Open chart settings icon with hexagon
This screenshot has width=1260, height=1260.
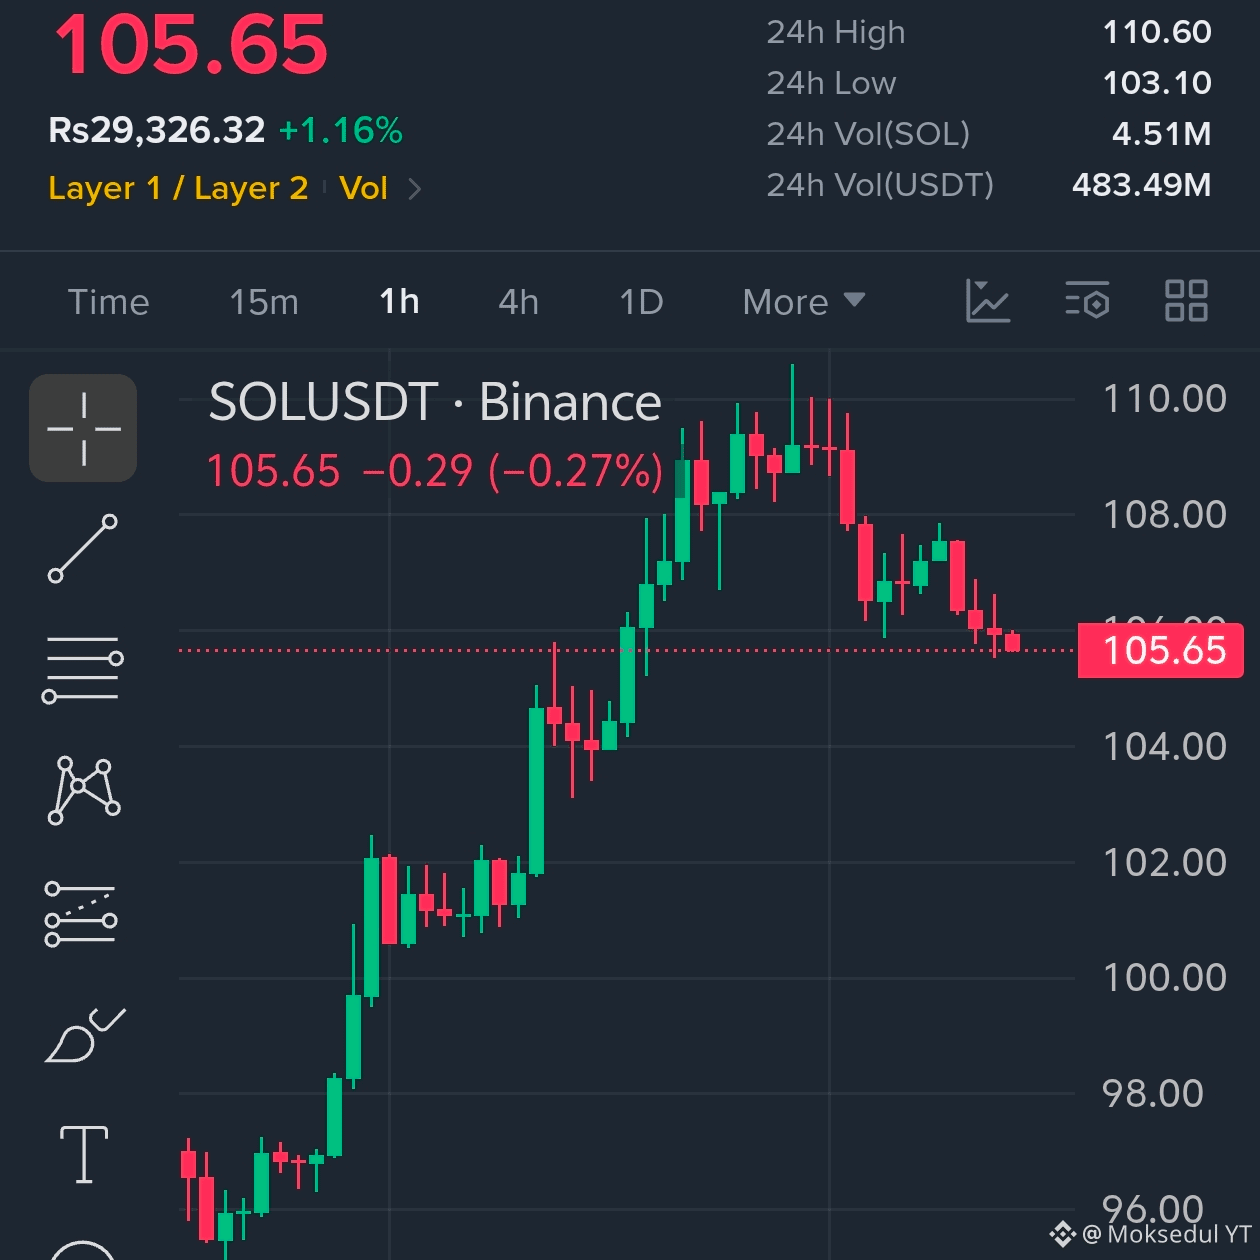click(1087, 301)
